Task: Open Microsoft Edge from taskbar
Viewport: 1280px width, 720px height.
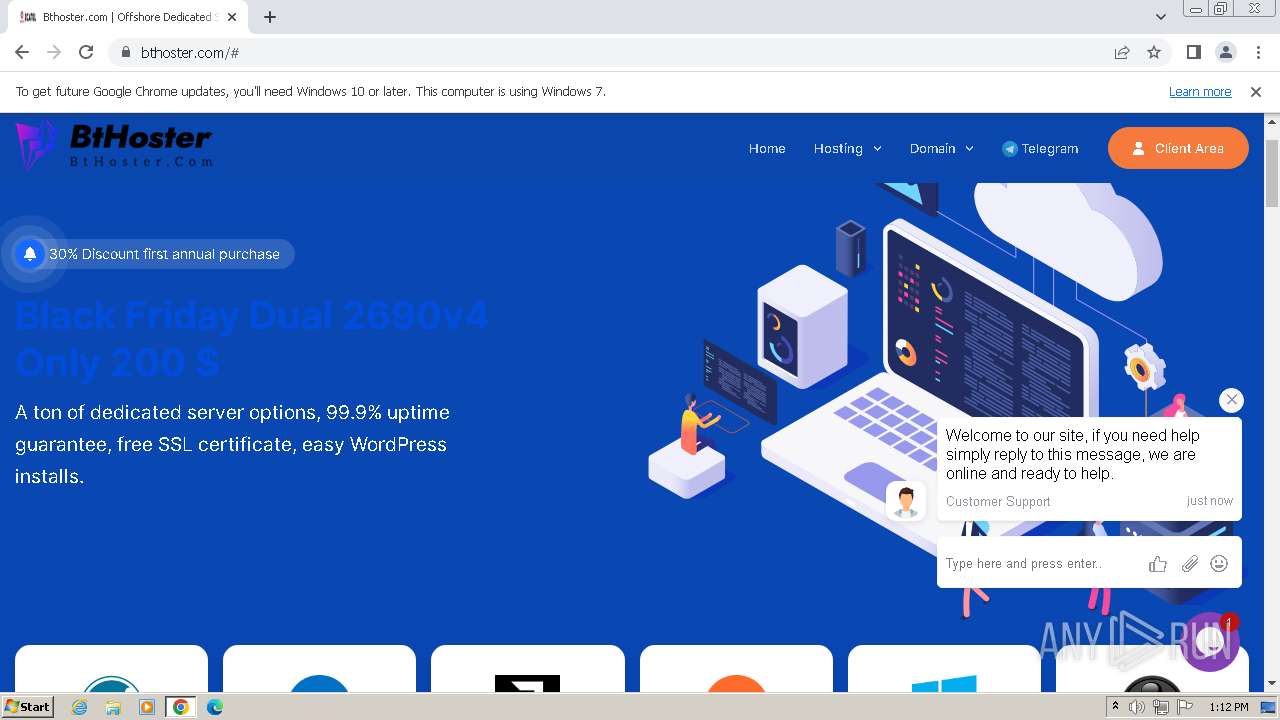Action: click(215, 707)
